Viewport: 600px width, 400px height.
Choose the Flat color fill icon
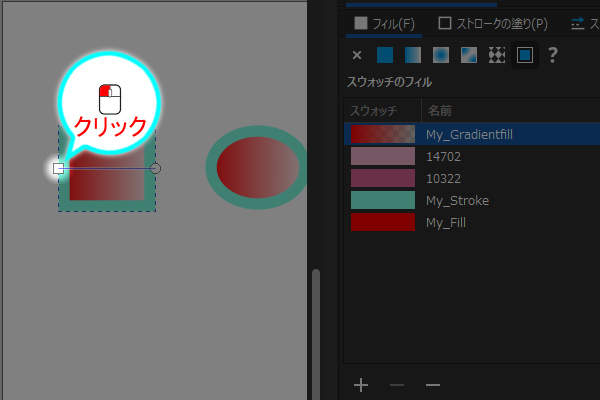pos(385,55)
